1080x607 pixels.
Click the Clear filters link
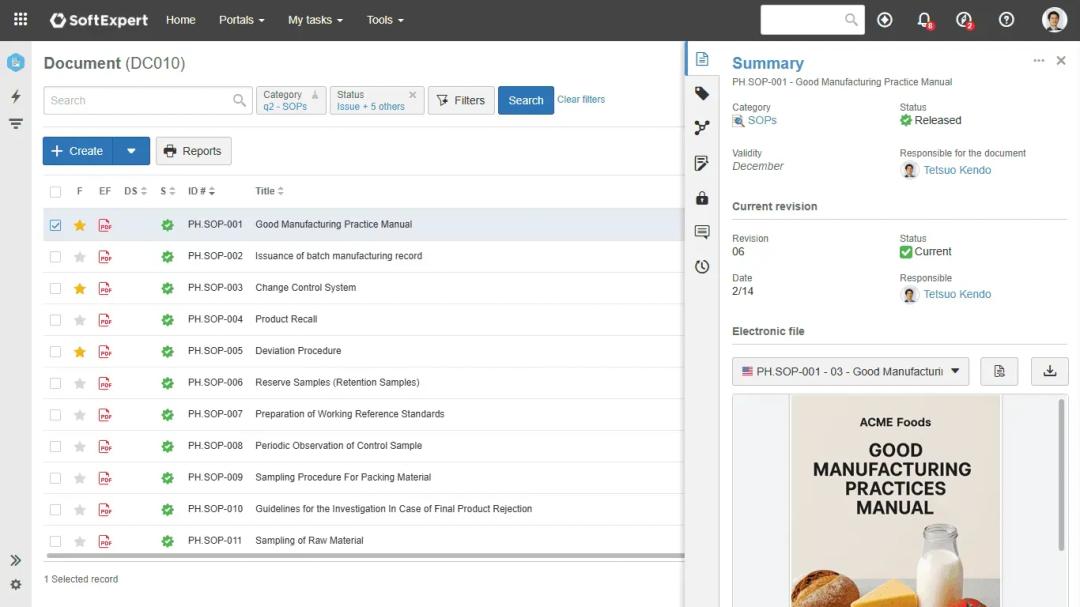click(x=581, y=100)
